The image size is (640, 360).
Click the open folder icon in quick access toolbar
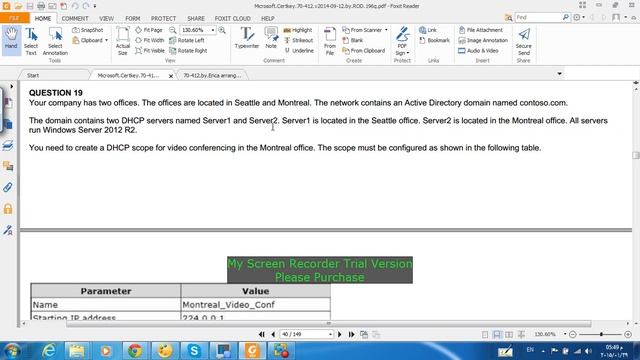click(x=18, y=6)
